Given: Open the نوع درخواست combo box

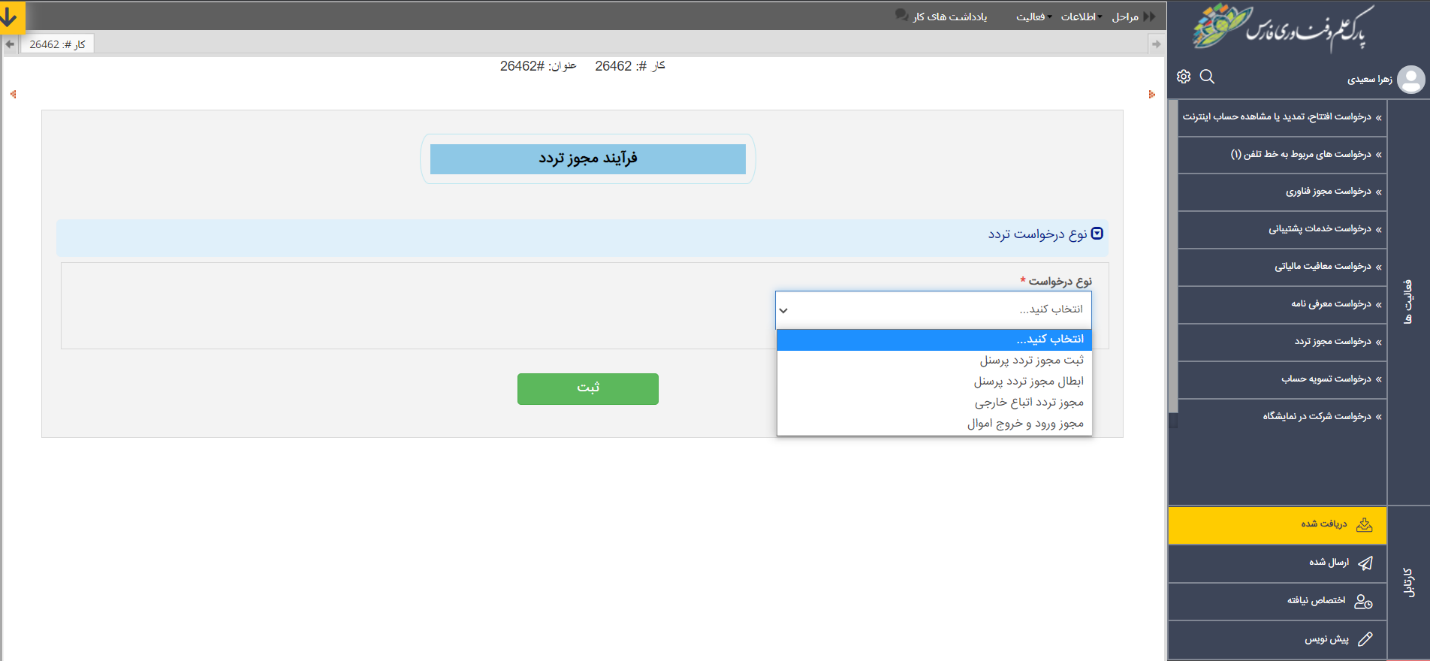Looking at the screenshot, I should (x=933, y=310).
